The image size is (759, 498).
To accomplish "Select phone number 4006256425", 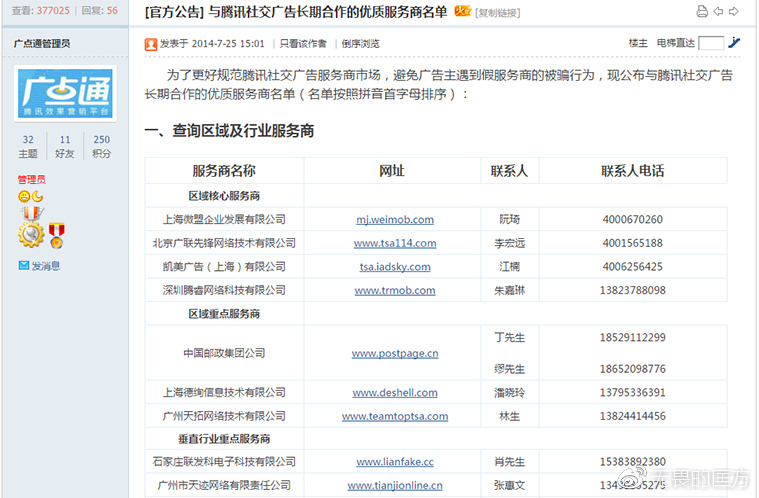I will point(633,267).
